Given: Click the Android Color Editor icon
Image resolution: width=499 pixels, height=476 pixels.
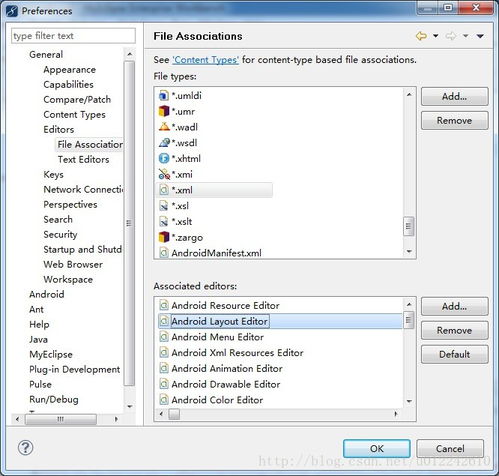Looking at the screenshot, I should pos(163,400).
